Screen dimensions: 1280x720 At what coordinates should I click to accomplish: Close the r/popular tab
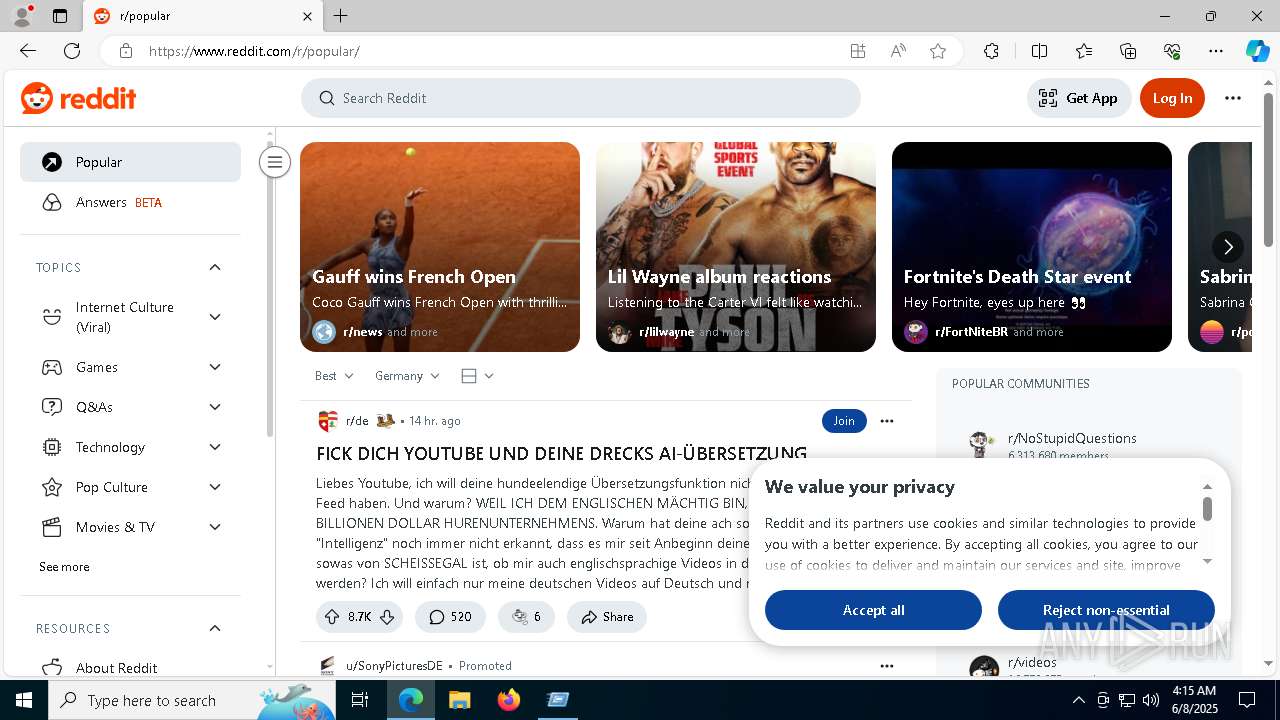[308, 16]
